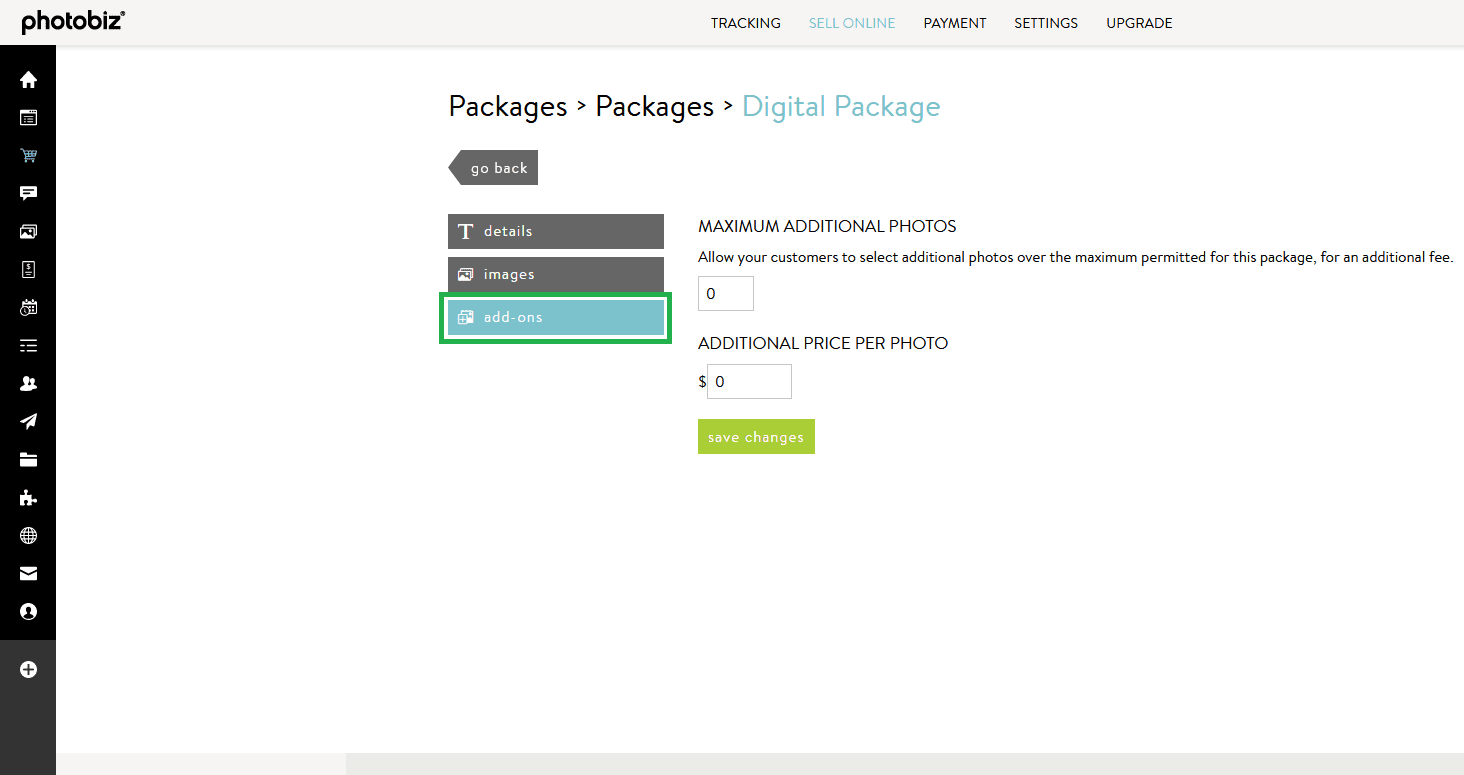Open the chat messages icon in sidebar
Screen dimensions: 1464x775
coord(28,193)
